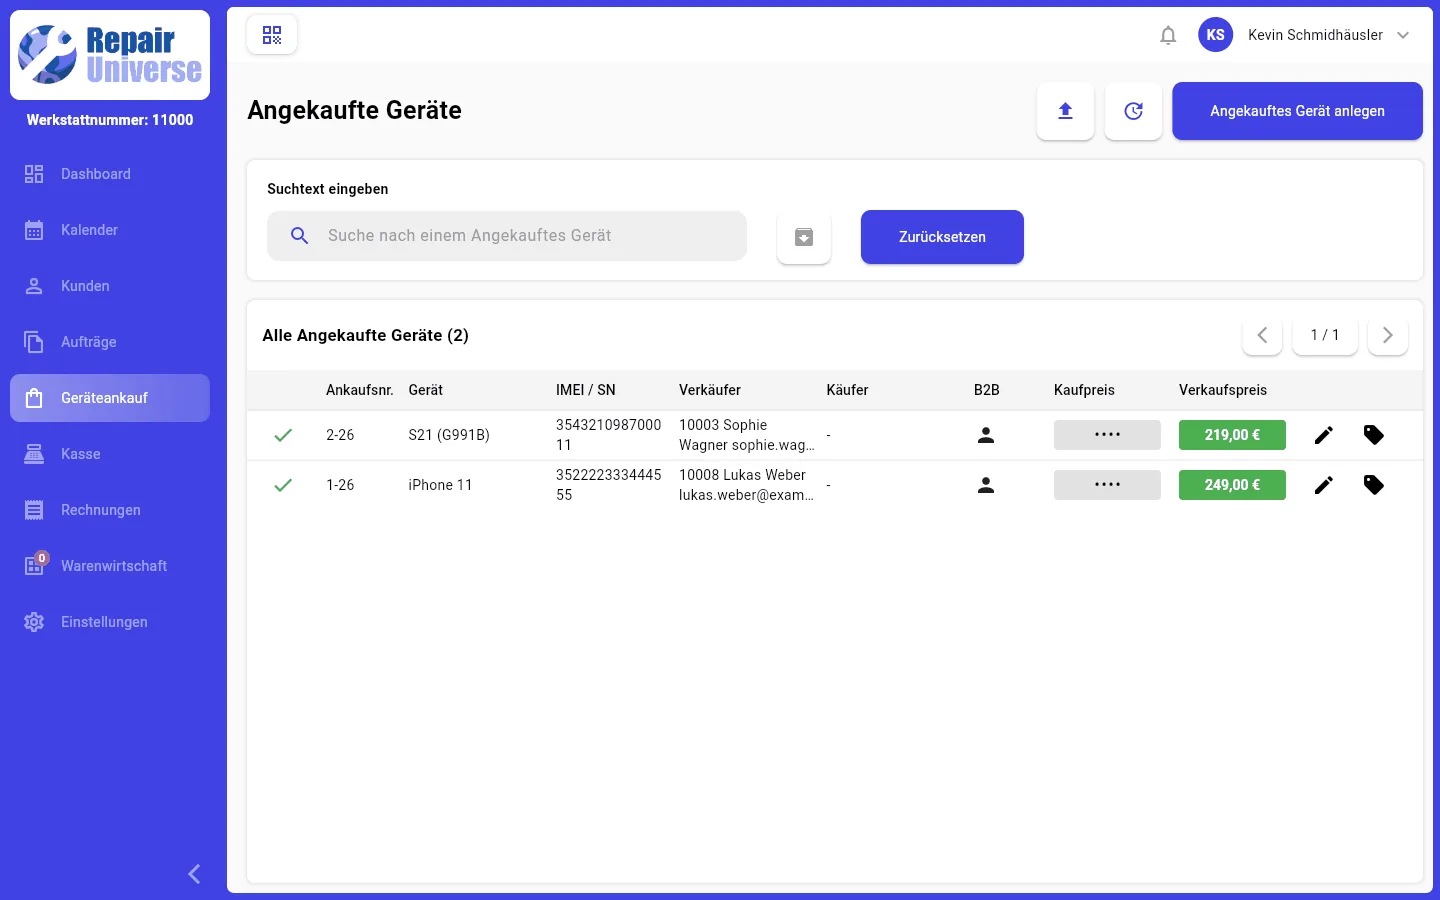Open Dashboard in the sidebar
The image size is (1440, 900).
pyautogui.click(x=110, y=174)
